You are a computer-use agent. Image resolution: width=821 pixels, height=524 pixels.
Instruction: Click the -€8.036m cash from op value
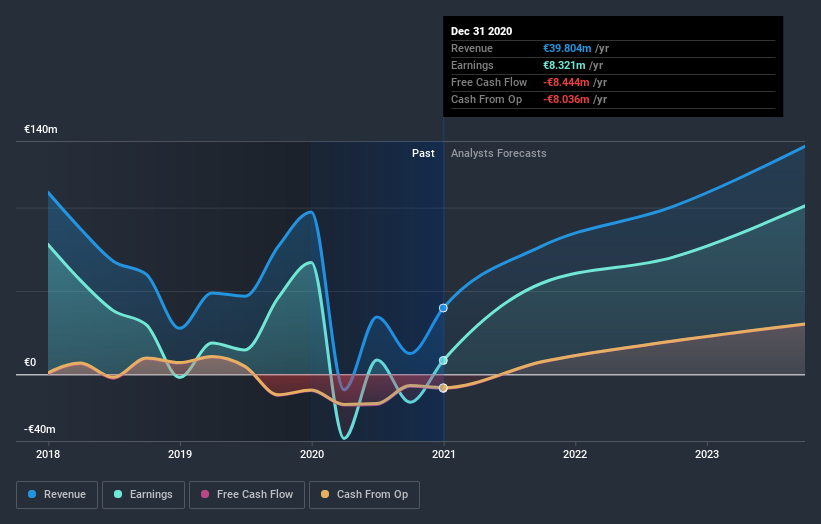[566, 99]
